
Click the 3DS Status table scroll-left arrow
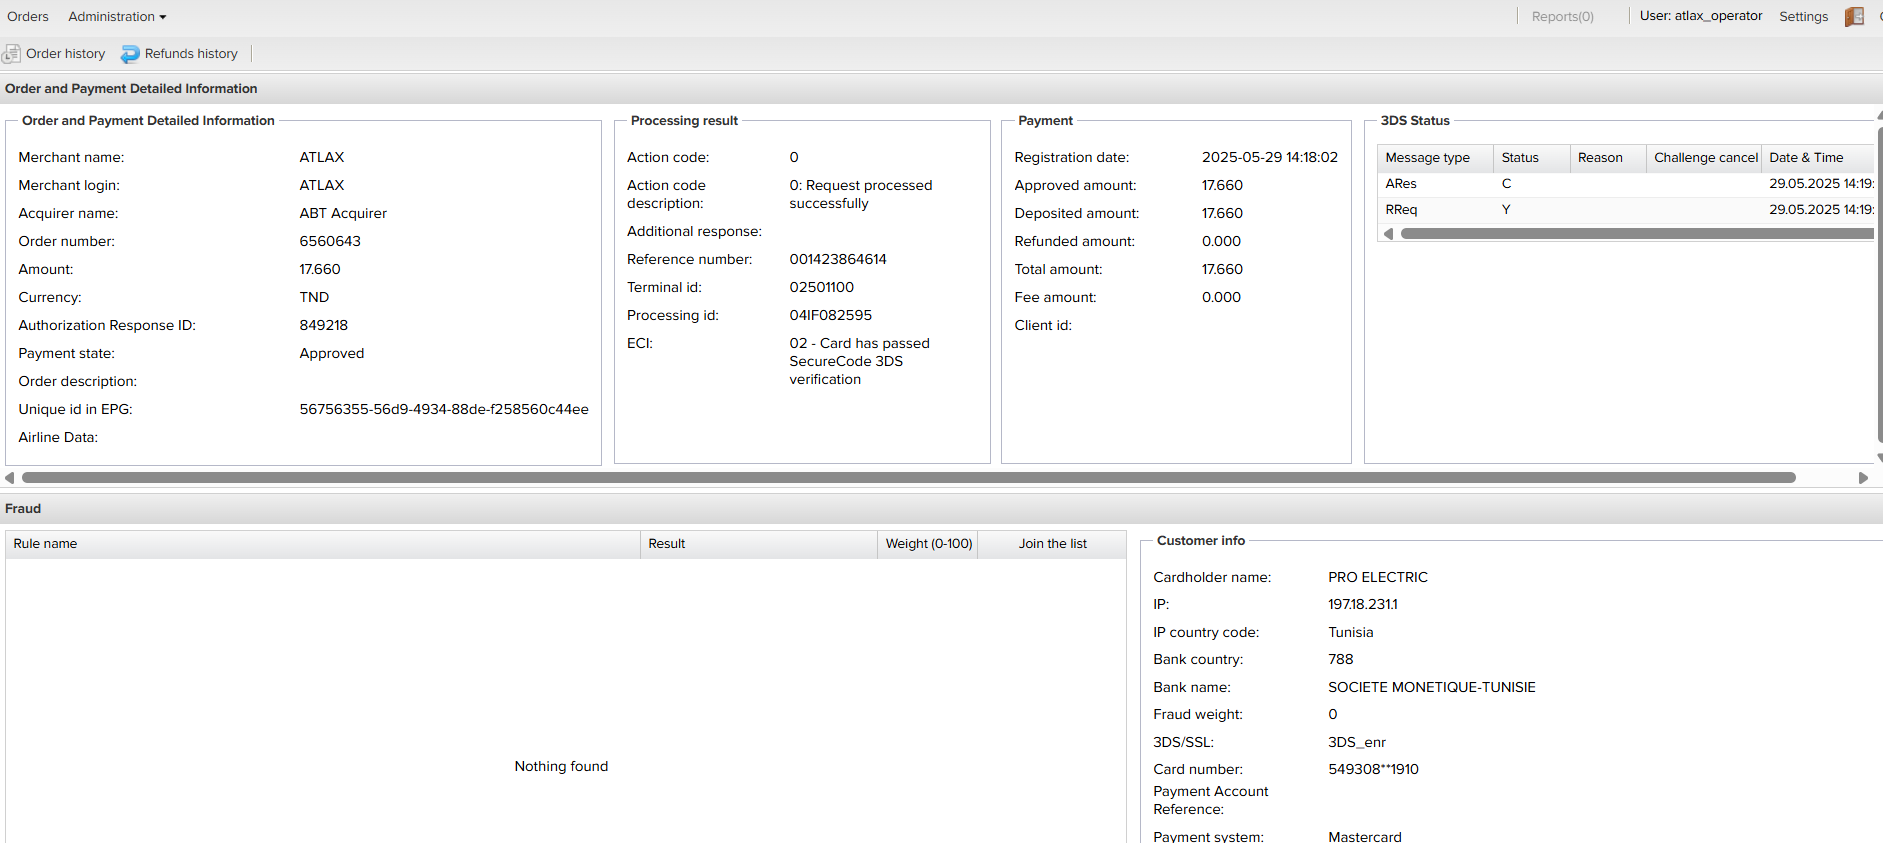click(x=1388, y=234)
